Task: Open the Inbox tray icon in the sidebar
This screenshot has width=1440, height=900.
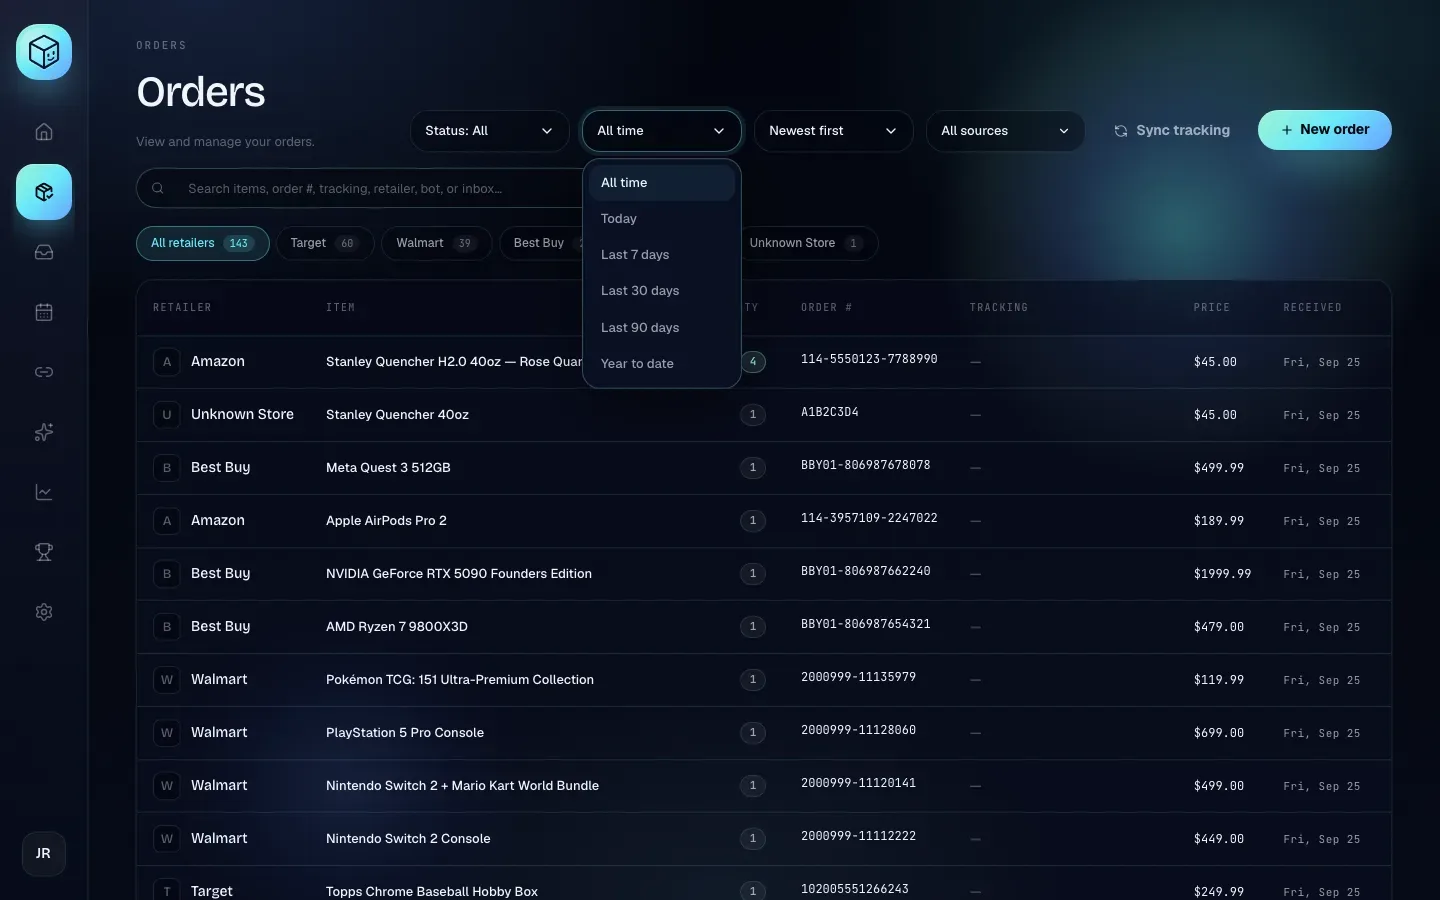Action: point(44,252)
